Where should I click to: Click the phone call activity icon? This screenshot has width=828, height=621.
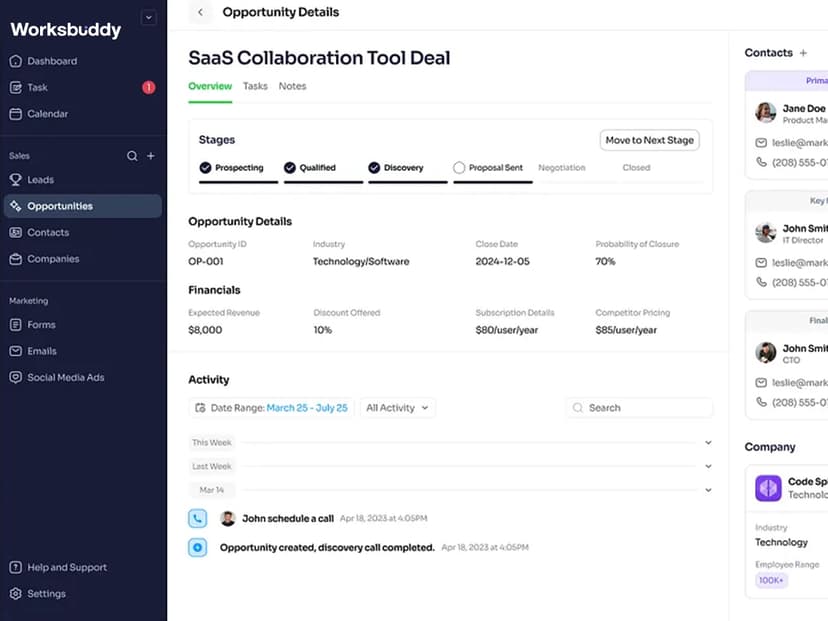[x=197, y=519]
